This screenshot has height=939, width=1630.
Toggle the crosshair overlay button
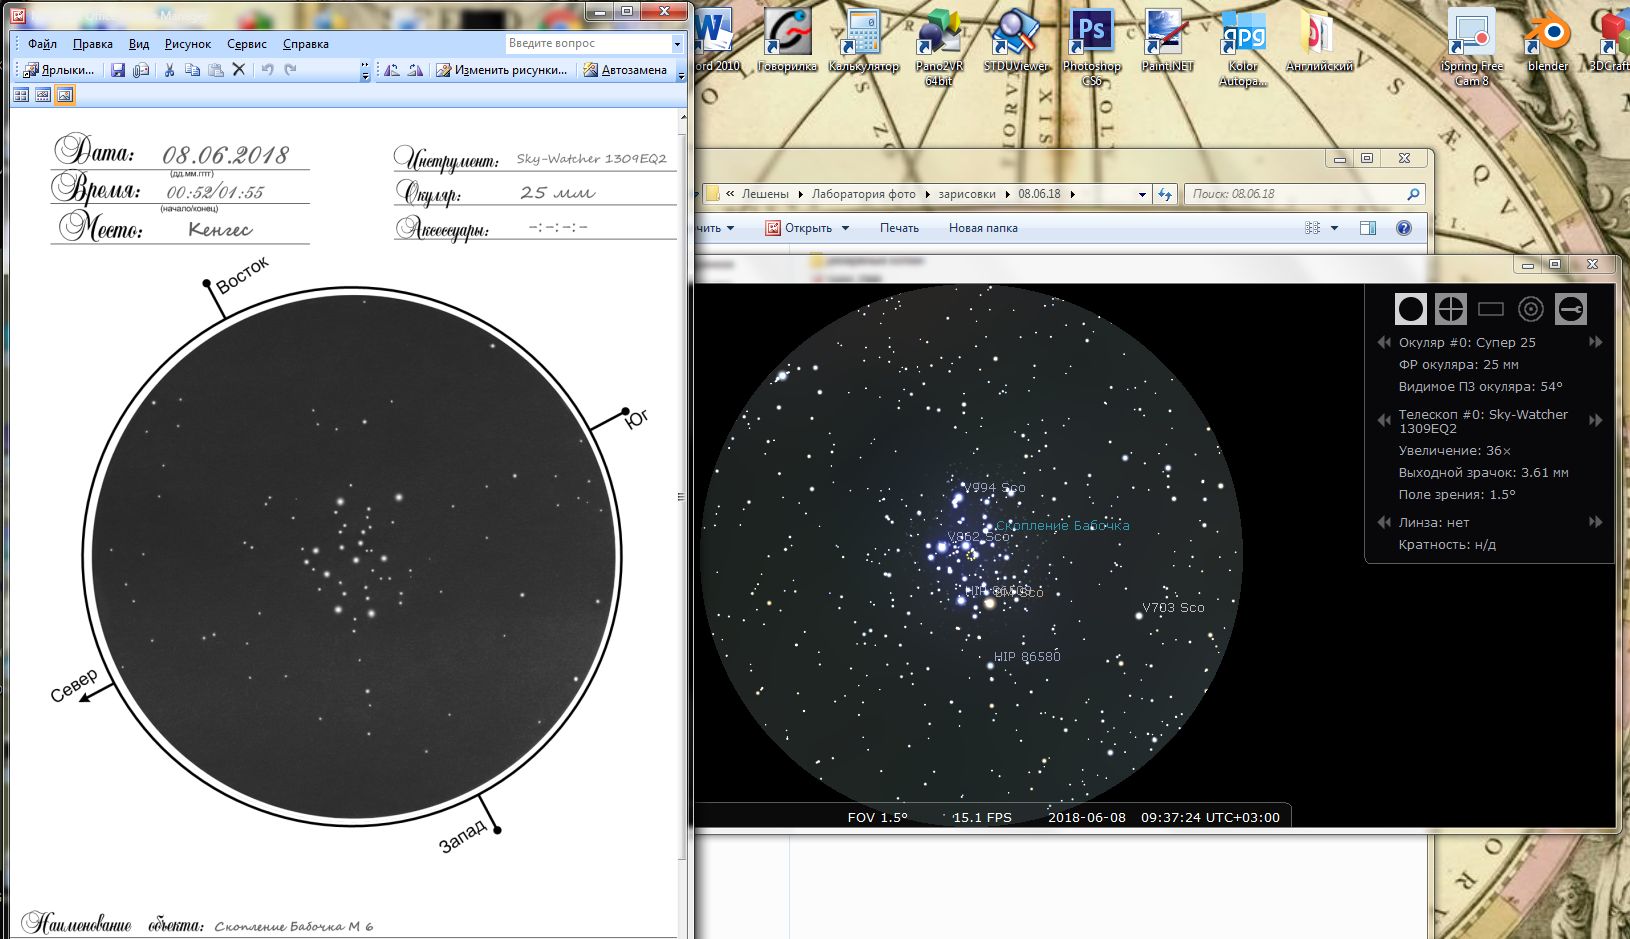click(x=1450, y=310)
